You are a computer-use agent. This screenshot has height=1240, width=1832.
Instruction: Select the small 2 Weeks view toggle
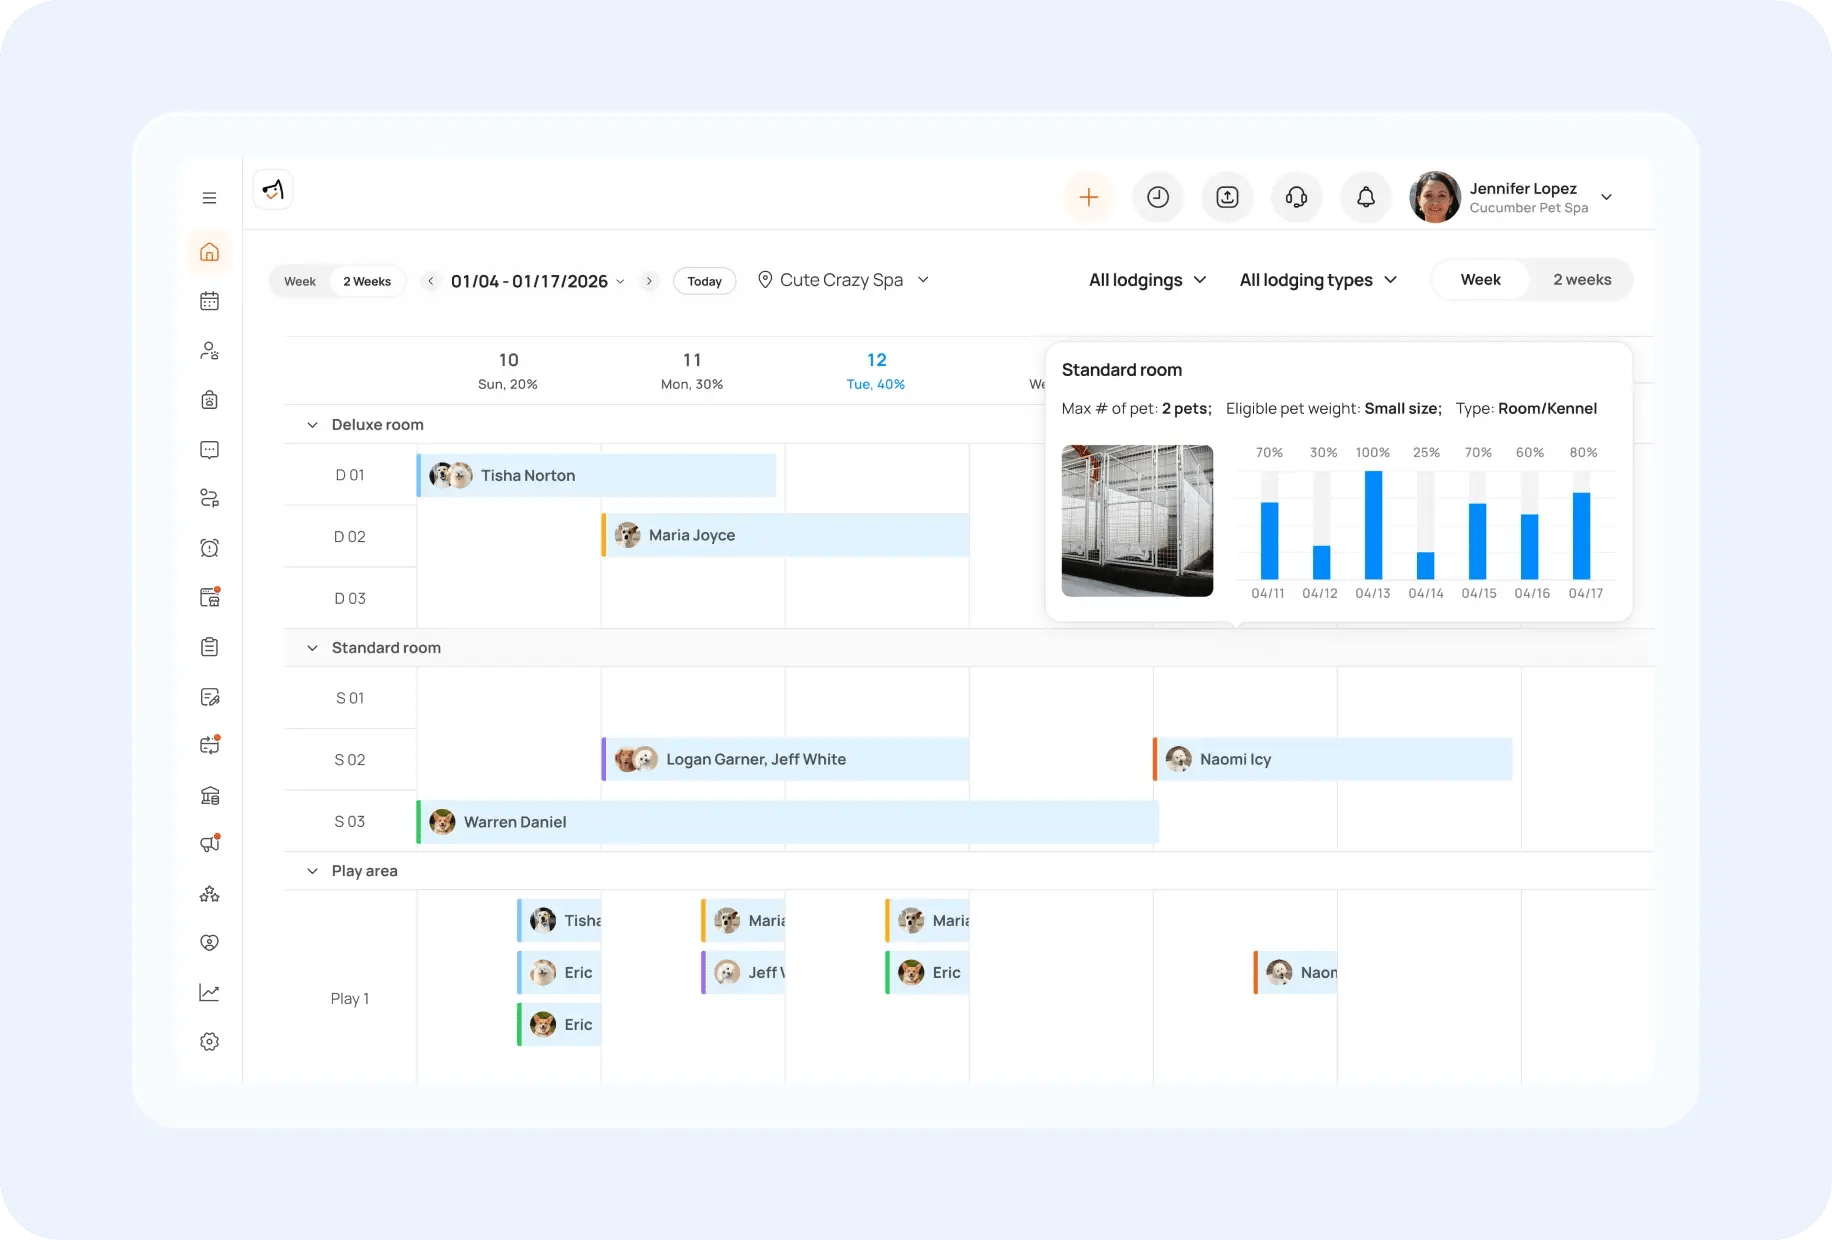coord(367,281)
